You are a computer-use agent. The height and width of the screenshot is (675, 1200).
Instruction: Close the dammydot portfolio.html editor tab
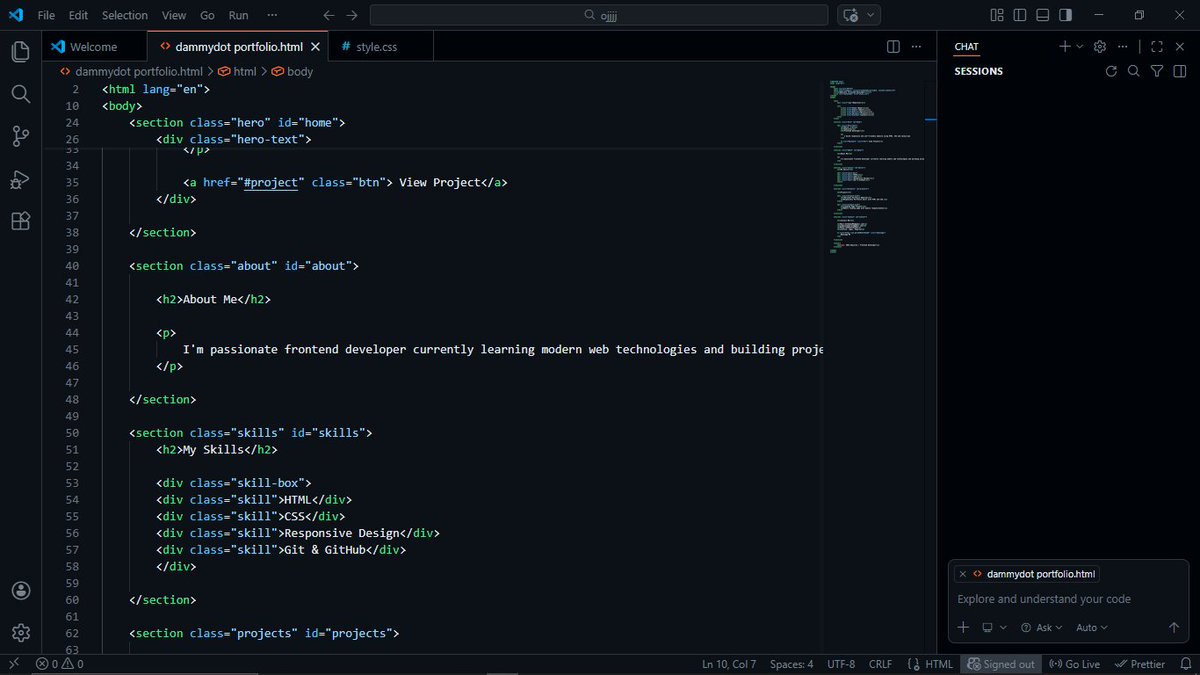pos(316,47)
